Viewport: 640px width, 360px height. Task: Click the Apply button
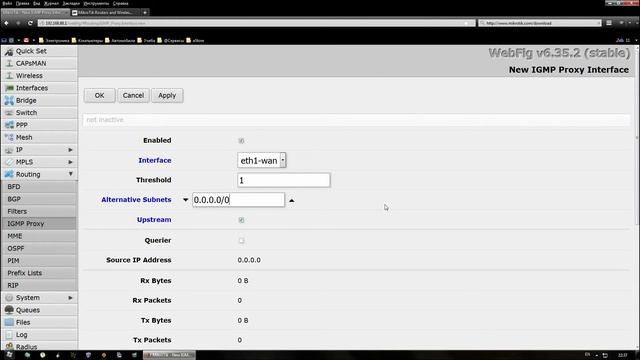[x=167, y=96]
